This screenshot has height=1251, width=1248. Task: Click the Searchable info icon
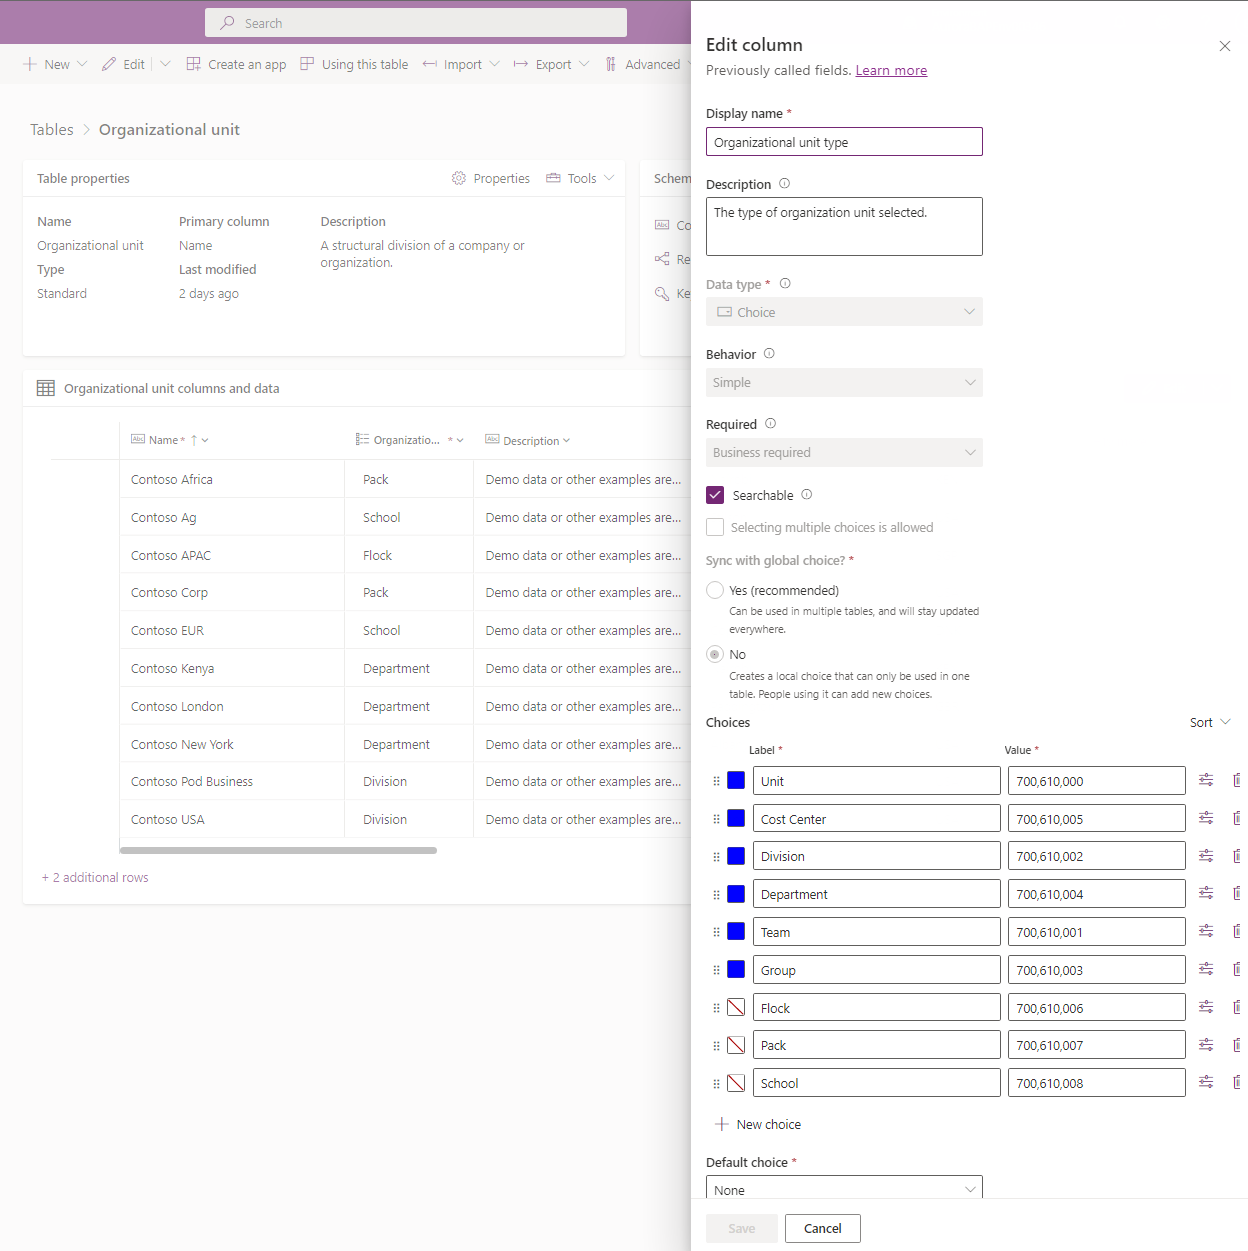[807, 494]
